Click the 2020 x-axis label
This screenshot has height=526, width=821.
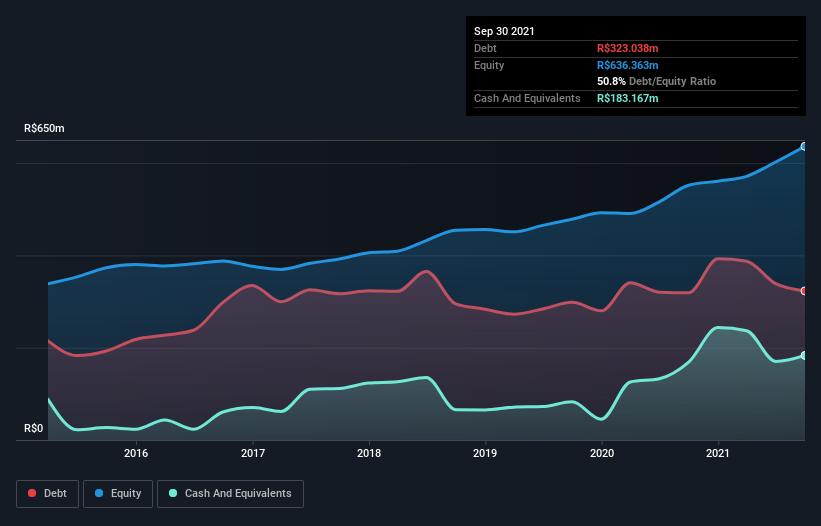click(x=602, y=453)
